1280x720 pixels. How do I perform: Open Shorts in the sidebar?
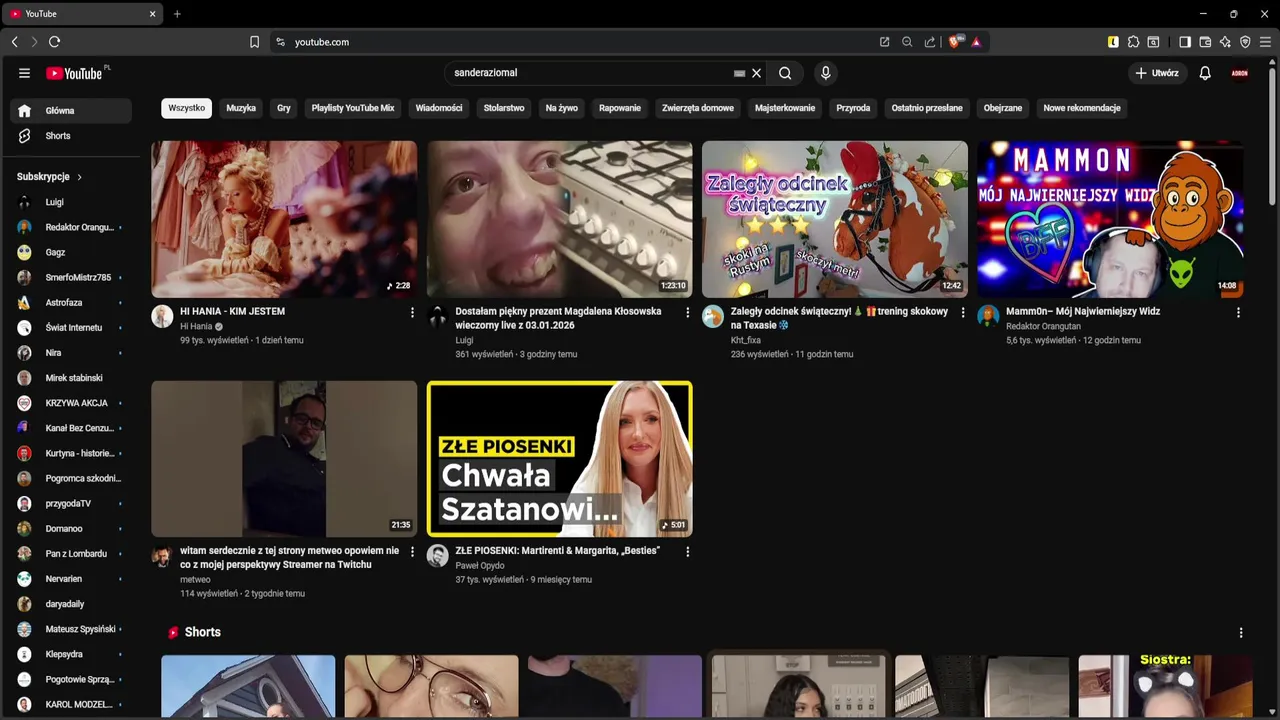[72, 136]
